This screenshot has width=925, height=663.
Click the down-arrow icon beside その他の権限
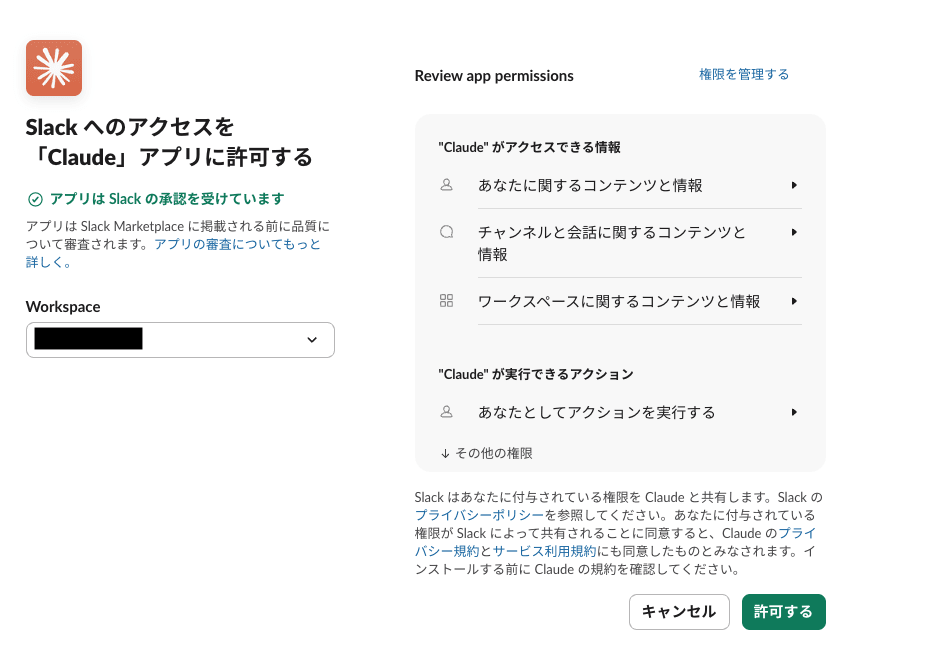tap(443, 452)
